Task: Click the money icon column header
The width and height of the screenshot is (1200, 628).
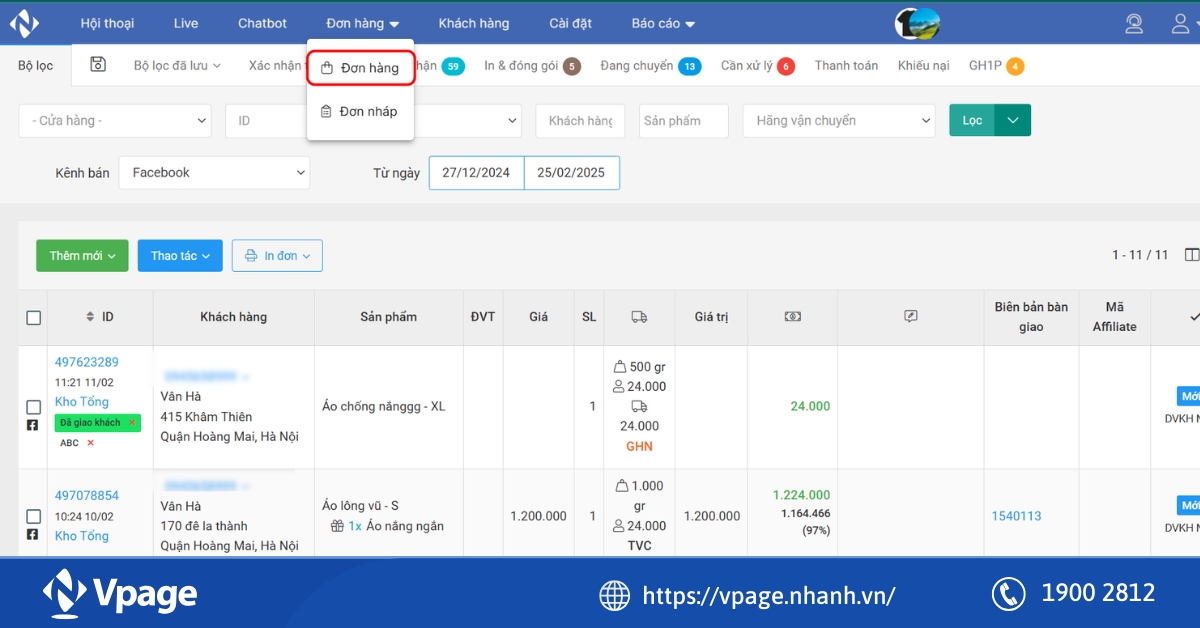Action: pyautogui.click(x=792, y=317)
